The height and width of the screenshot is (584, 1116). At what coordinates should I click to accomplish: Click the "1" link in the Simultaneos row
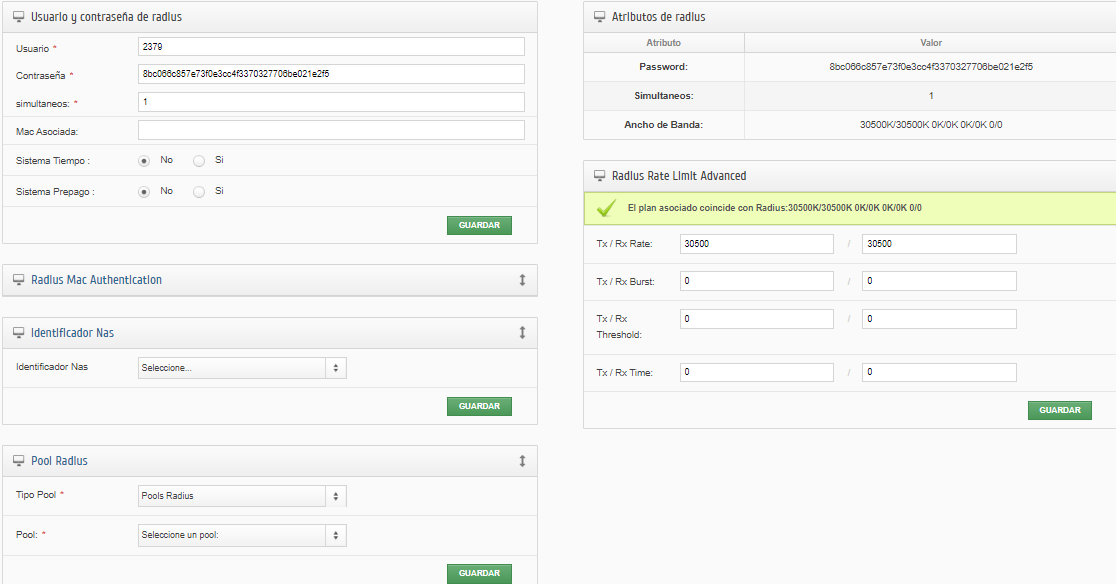[930, 94]
